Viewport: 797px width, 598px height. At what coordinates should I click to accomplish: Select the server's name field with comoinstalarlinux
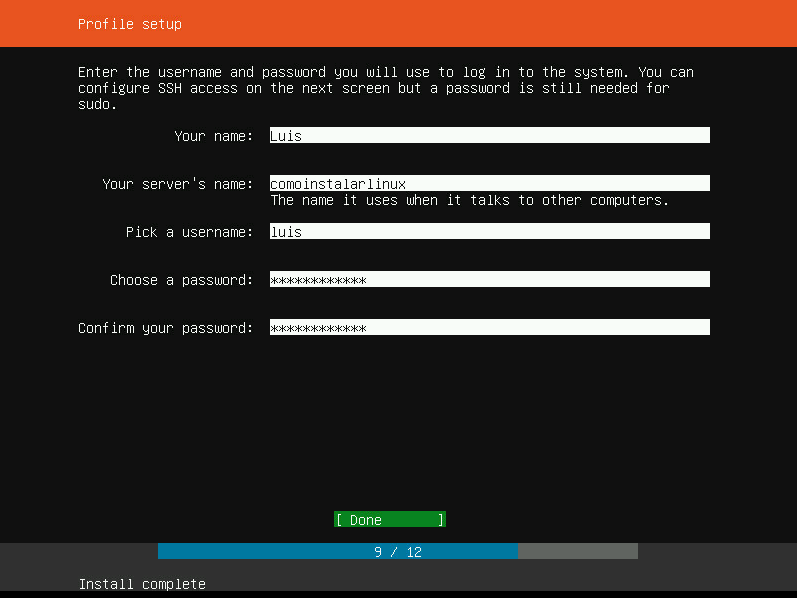(x=489, y=184)
